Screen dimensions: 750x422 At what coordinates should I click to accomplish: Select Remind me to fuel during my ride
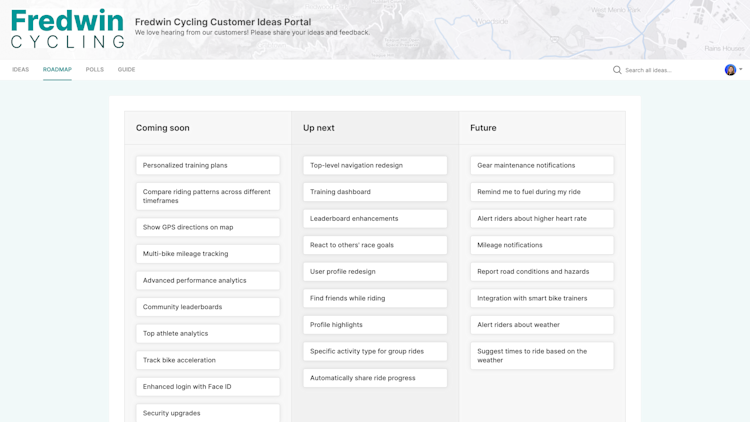(x=542, y=192)
